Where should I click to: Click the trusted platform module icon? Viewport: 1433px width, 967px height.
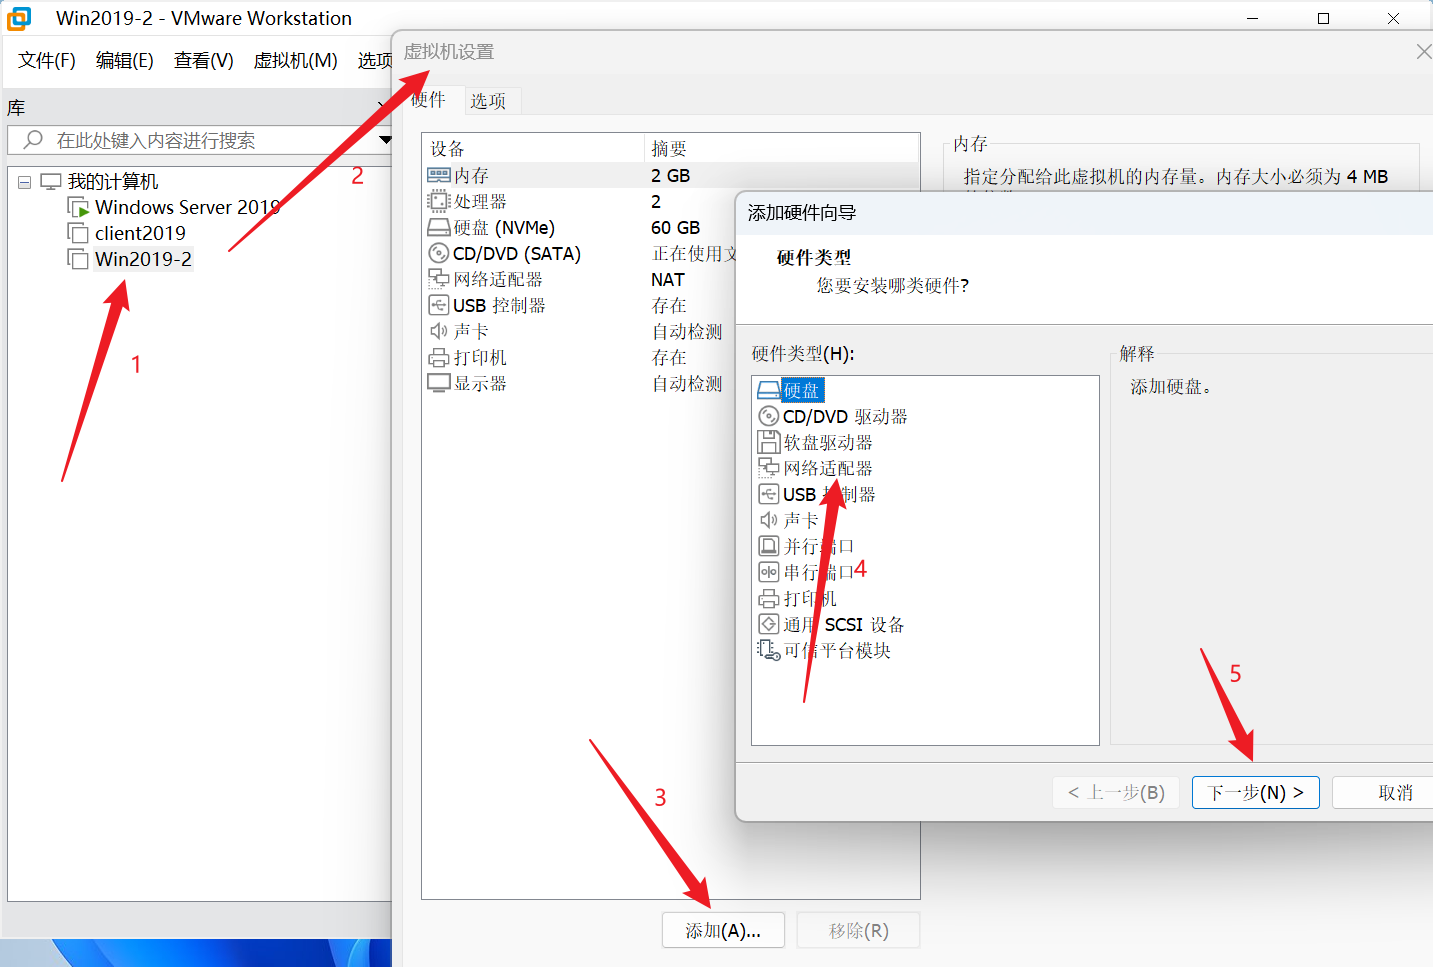tap(768, 650)
